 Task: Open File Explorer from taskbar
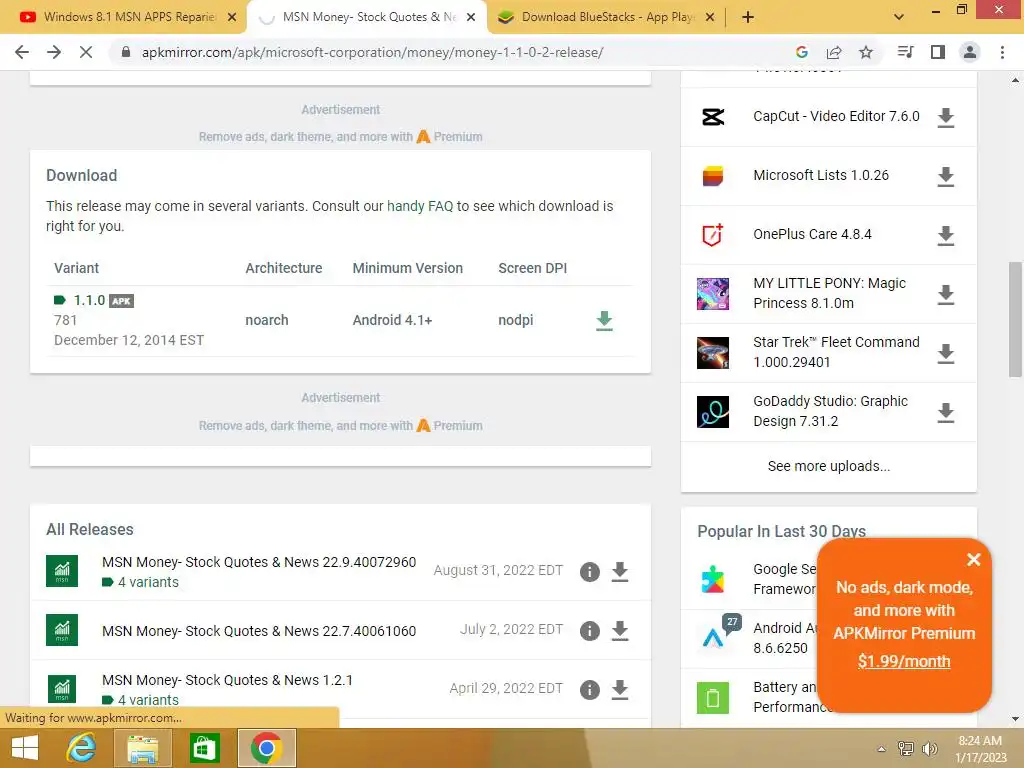pos(142,748)
